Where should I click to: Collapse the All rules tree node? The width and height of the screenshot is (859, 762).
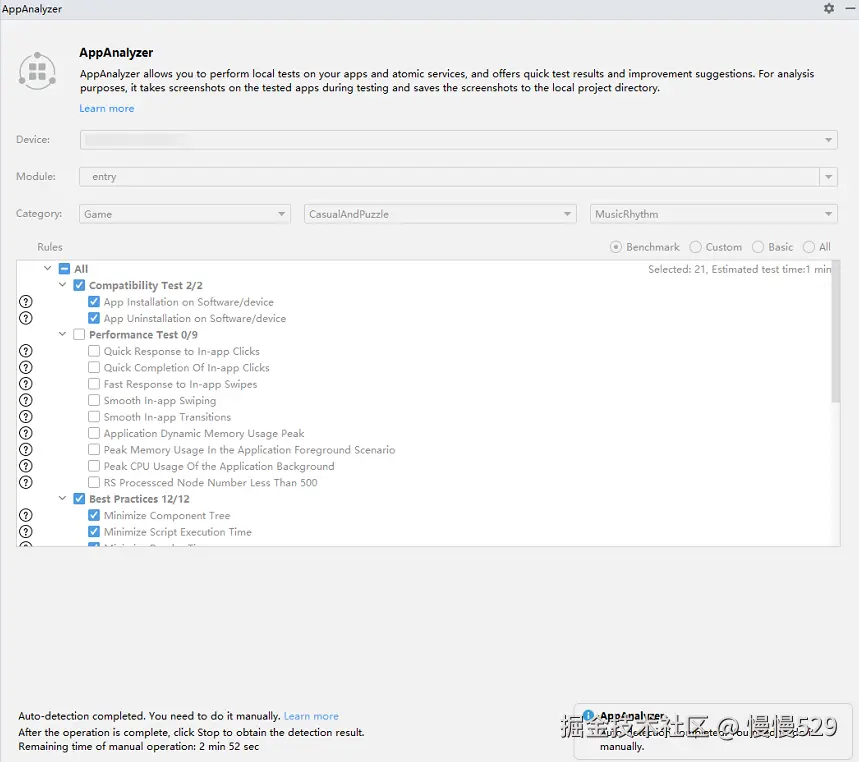48,268
